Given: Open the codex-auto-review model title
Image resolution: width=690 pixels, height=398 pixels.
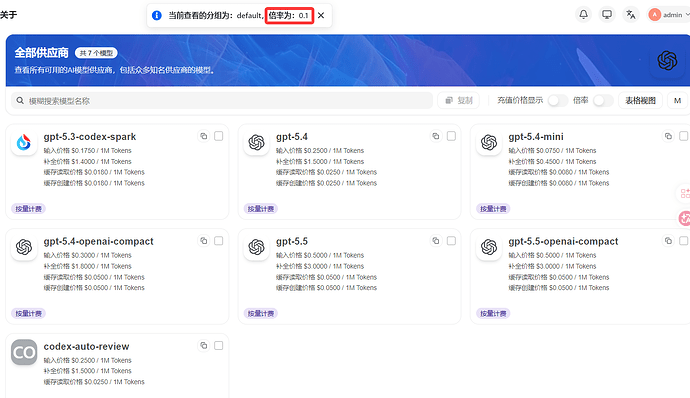Looking at the screenshot, I should [x=86, y=346].
